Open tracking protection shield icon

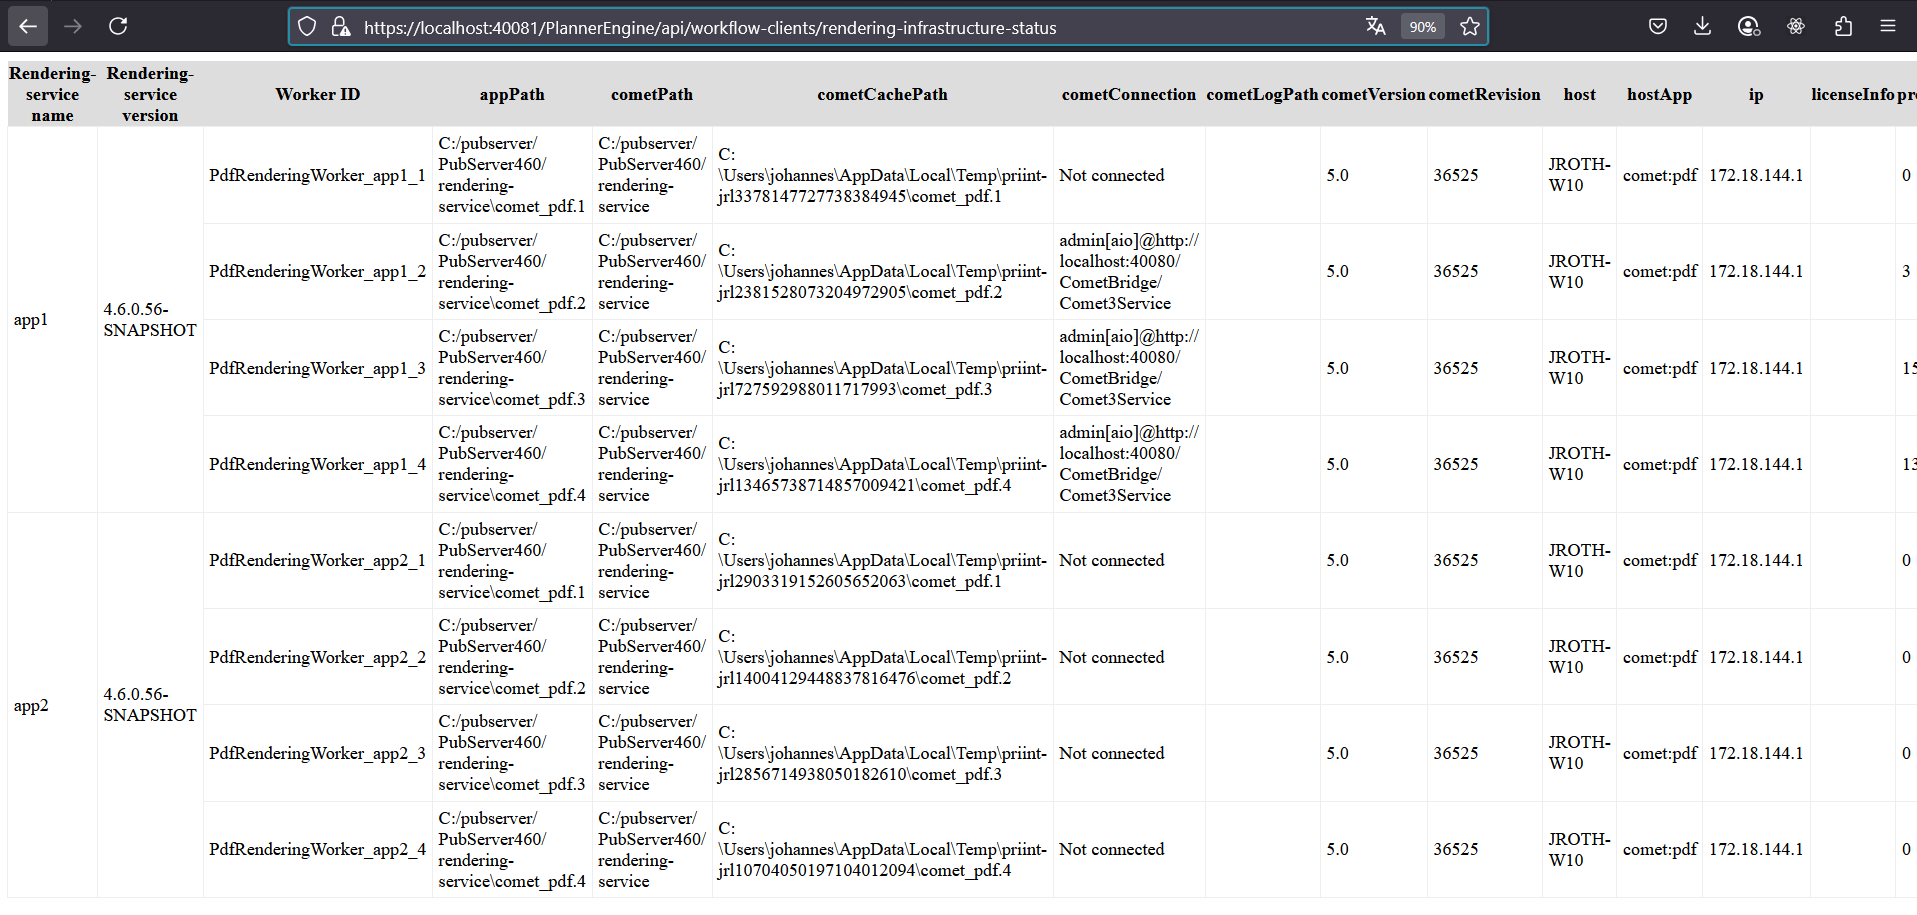[x=307, y=27]
